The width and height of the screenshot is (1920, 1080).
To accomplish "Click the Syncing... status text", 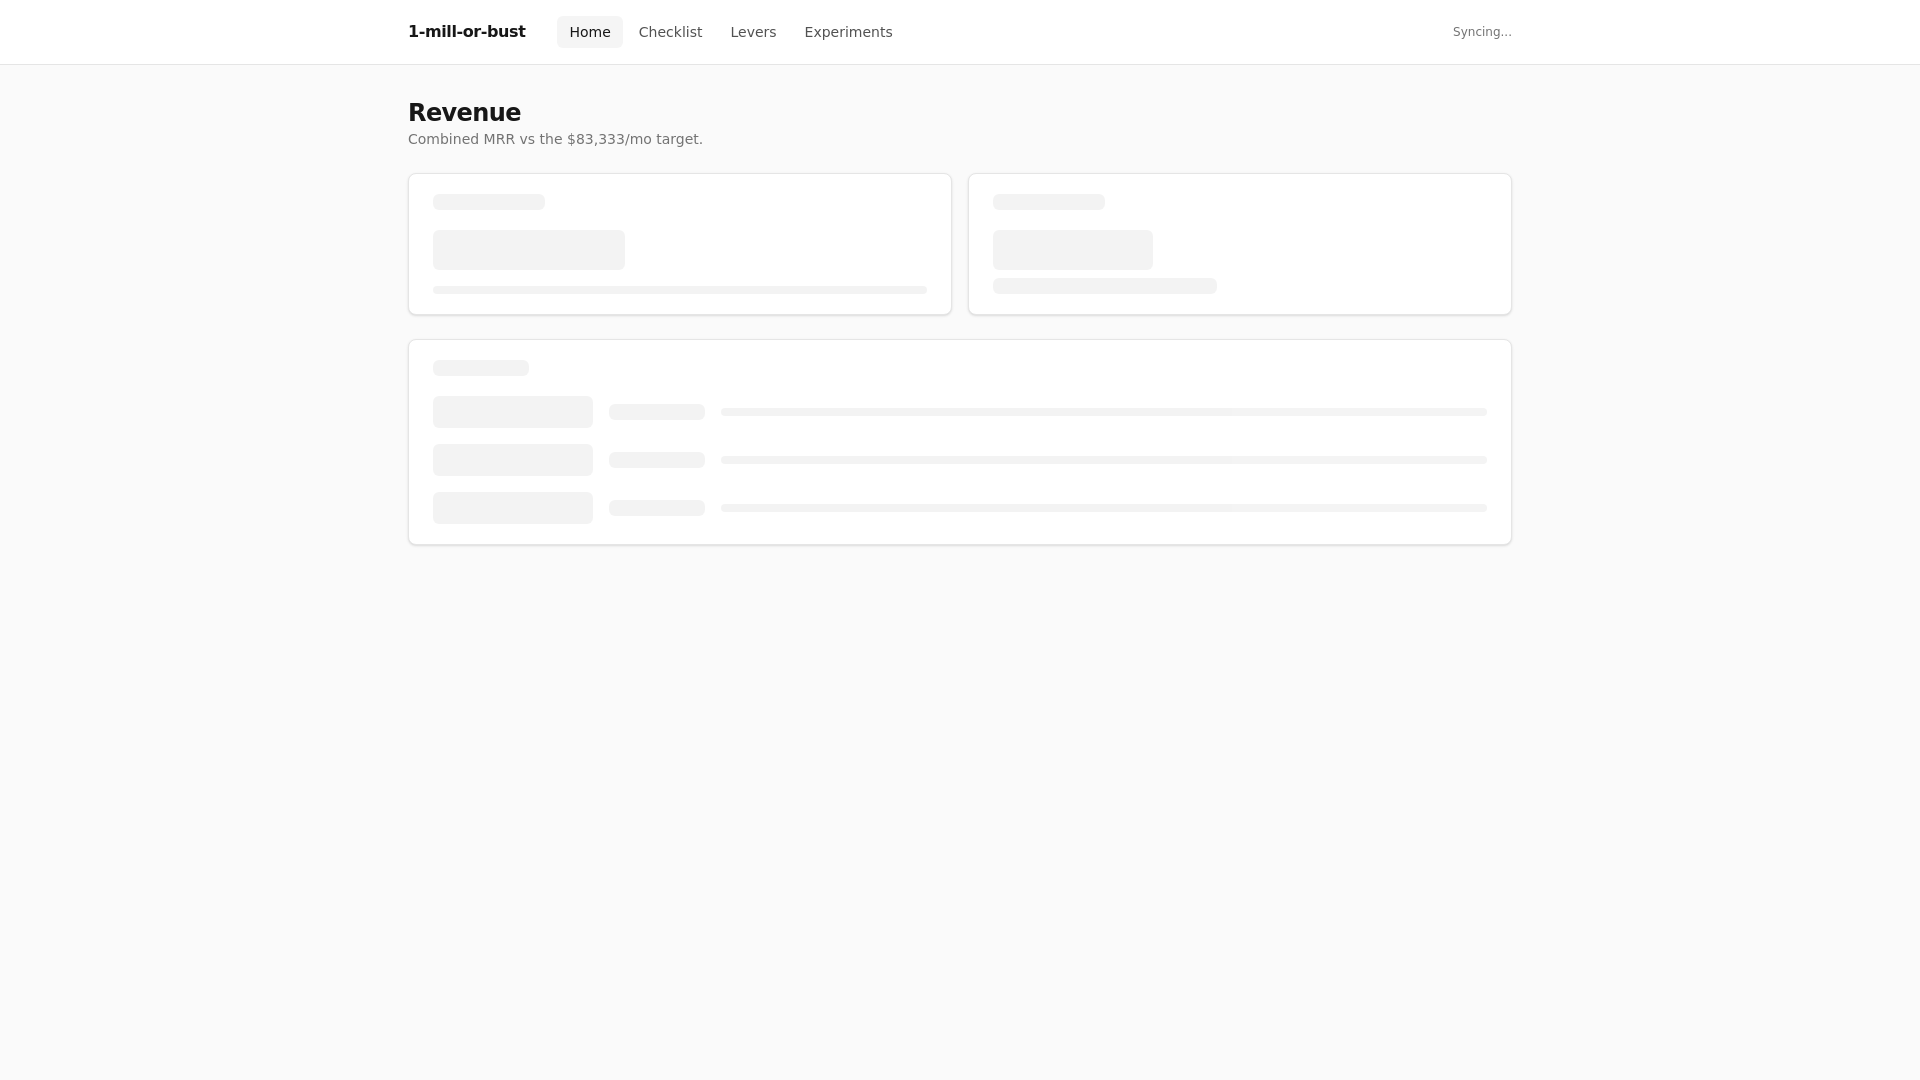I will tap(1482, 32).
